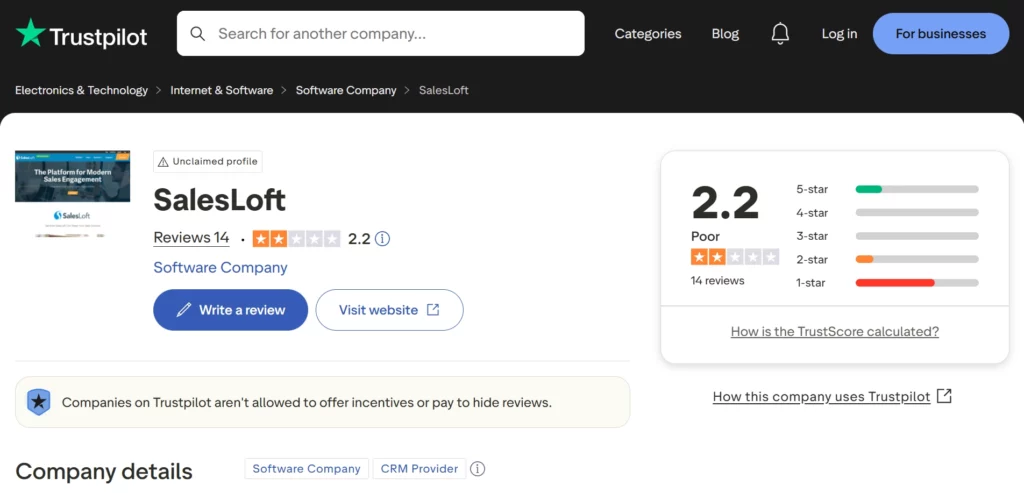Click the info icon beside CRM Provider
1024x493 pixels.
pyautogui.click(x=478, y=469)
